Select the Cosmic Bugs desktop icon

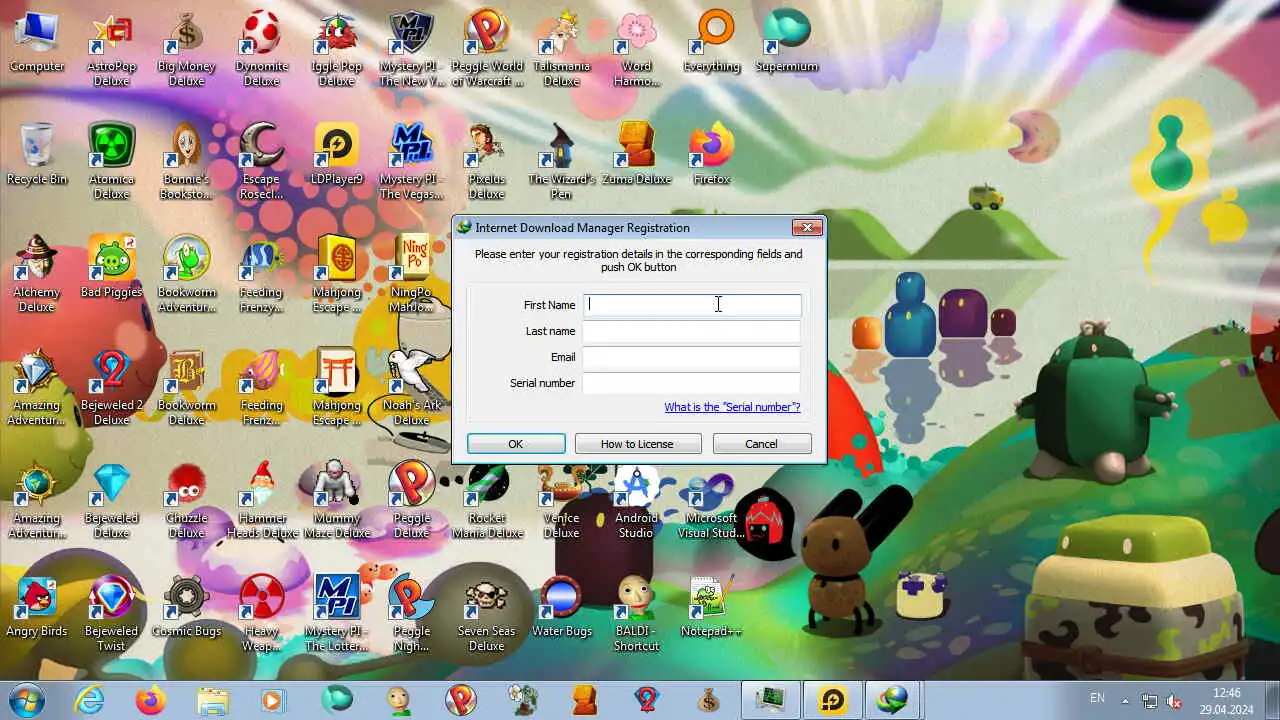coord(186,607)
